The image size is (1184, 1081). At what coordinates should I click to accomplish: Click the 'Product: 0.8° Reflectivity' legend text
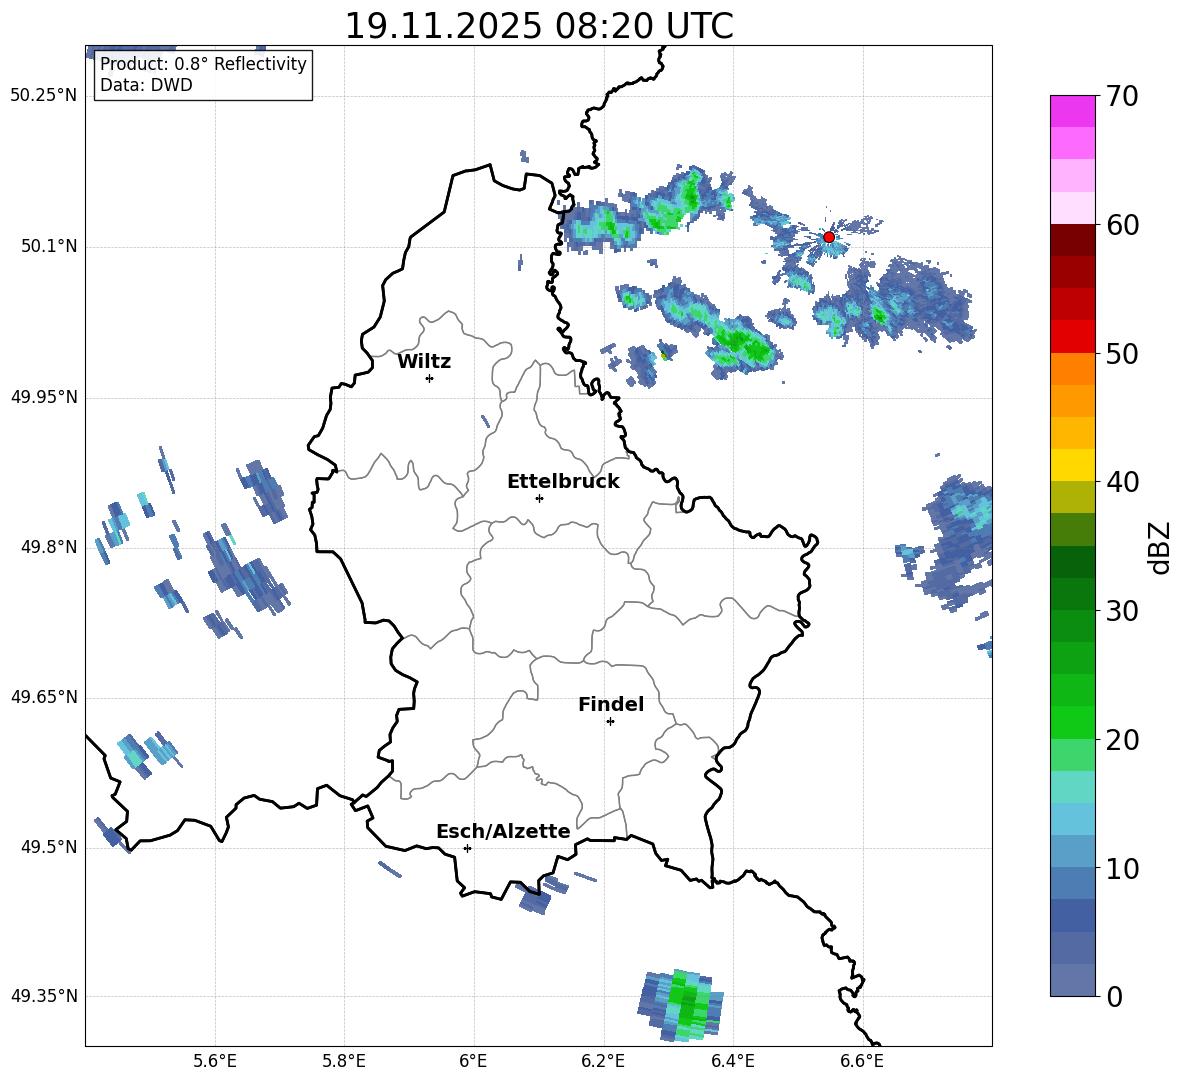coord(203,63)
